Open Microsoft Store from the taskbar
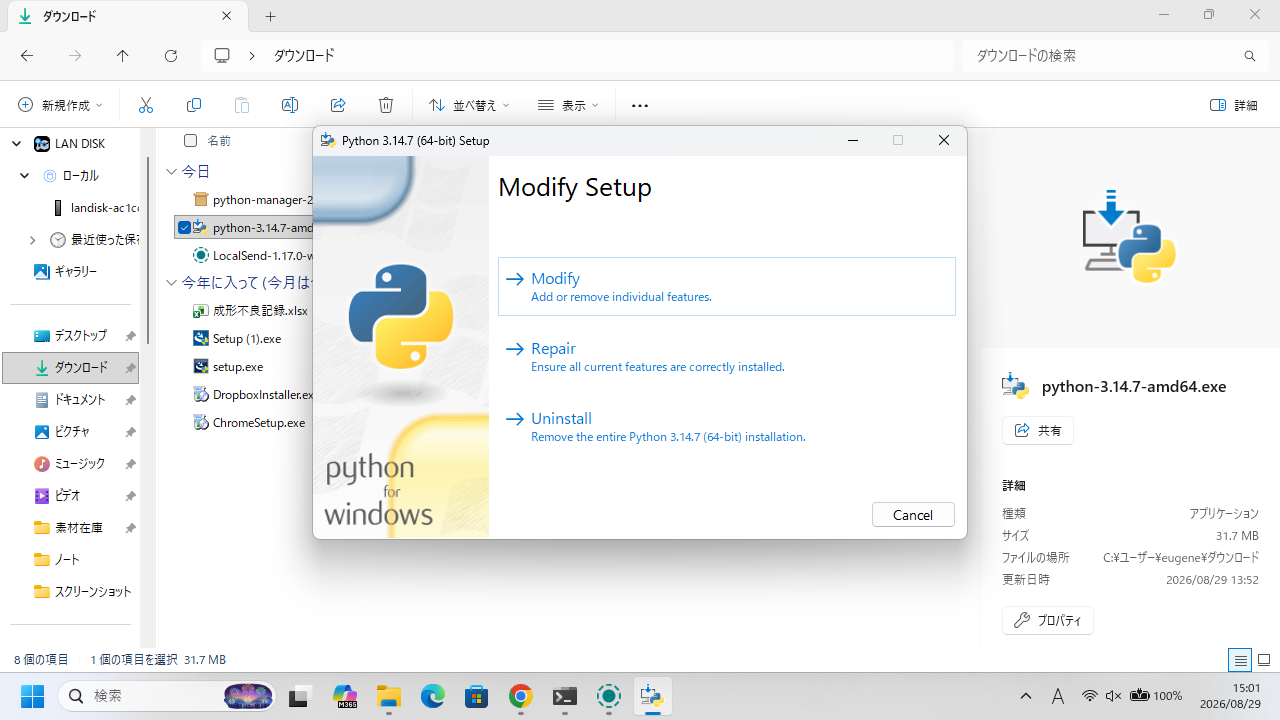Viewport: 1280px width, 720px height. point(476,696)
